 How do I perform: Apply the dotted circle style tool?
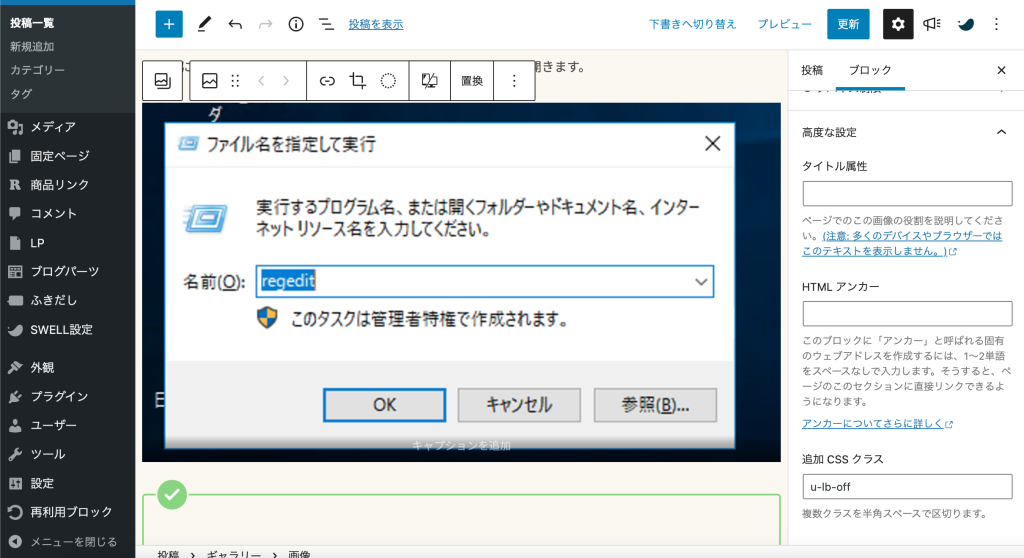(388, 80)
